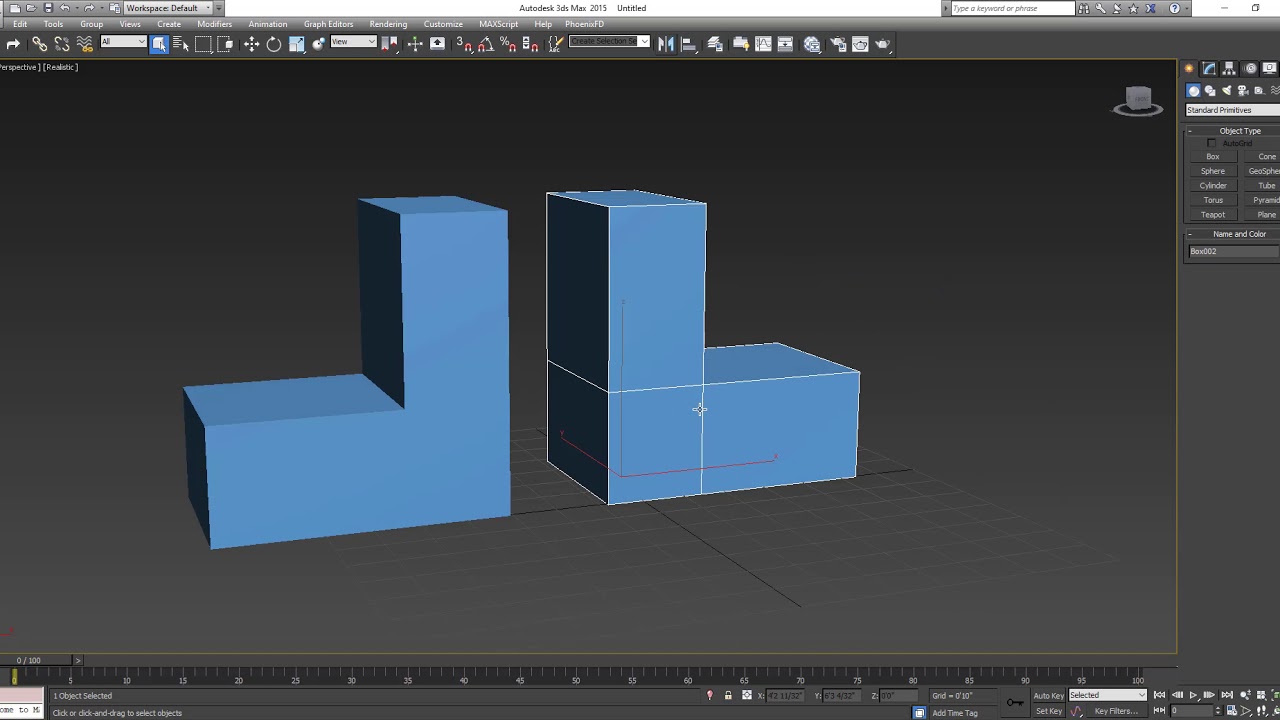Click the Use Pivot Point Center icon

(389, 44)
